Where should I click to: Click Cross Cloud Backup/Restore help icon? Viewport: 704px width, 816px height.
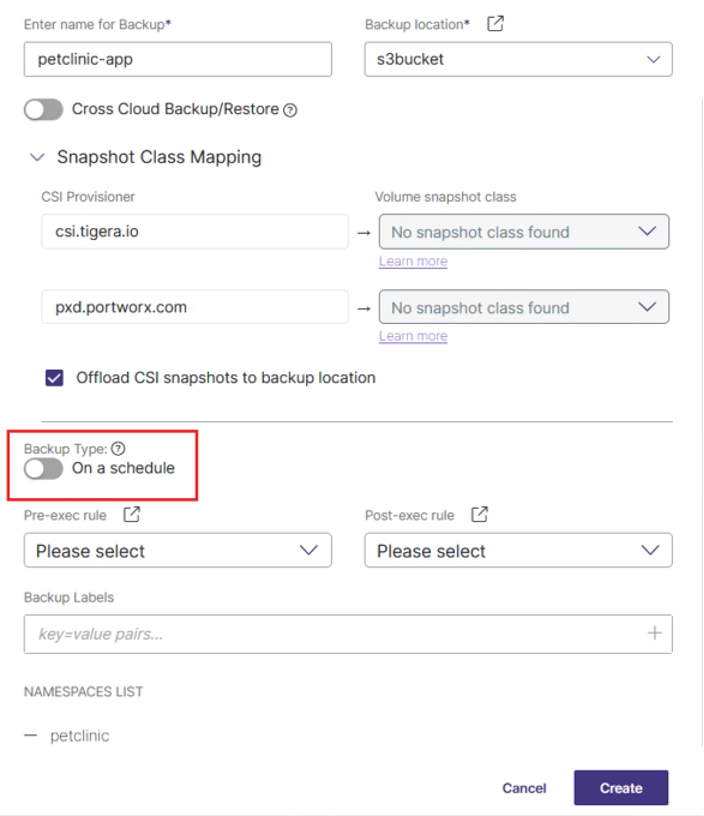290,110
